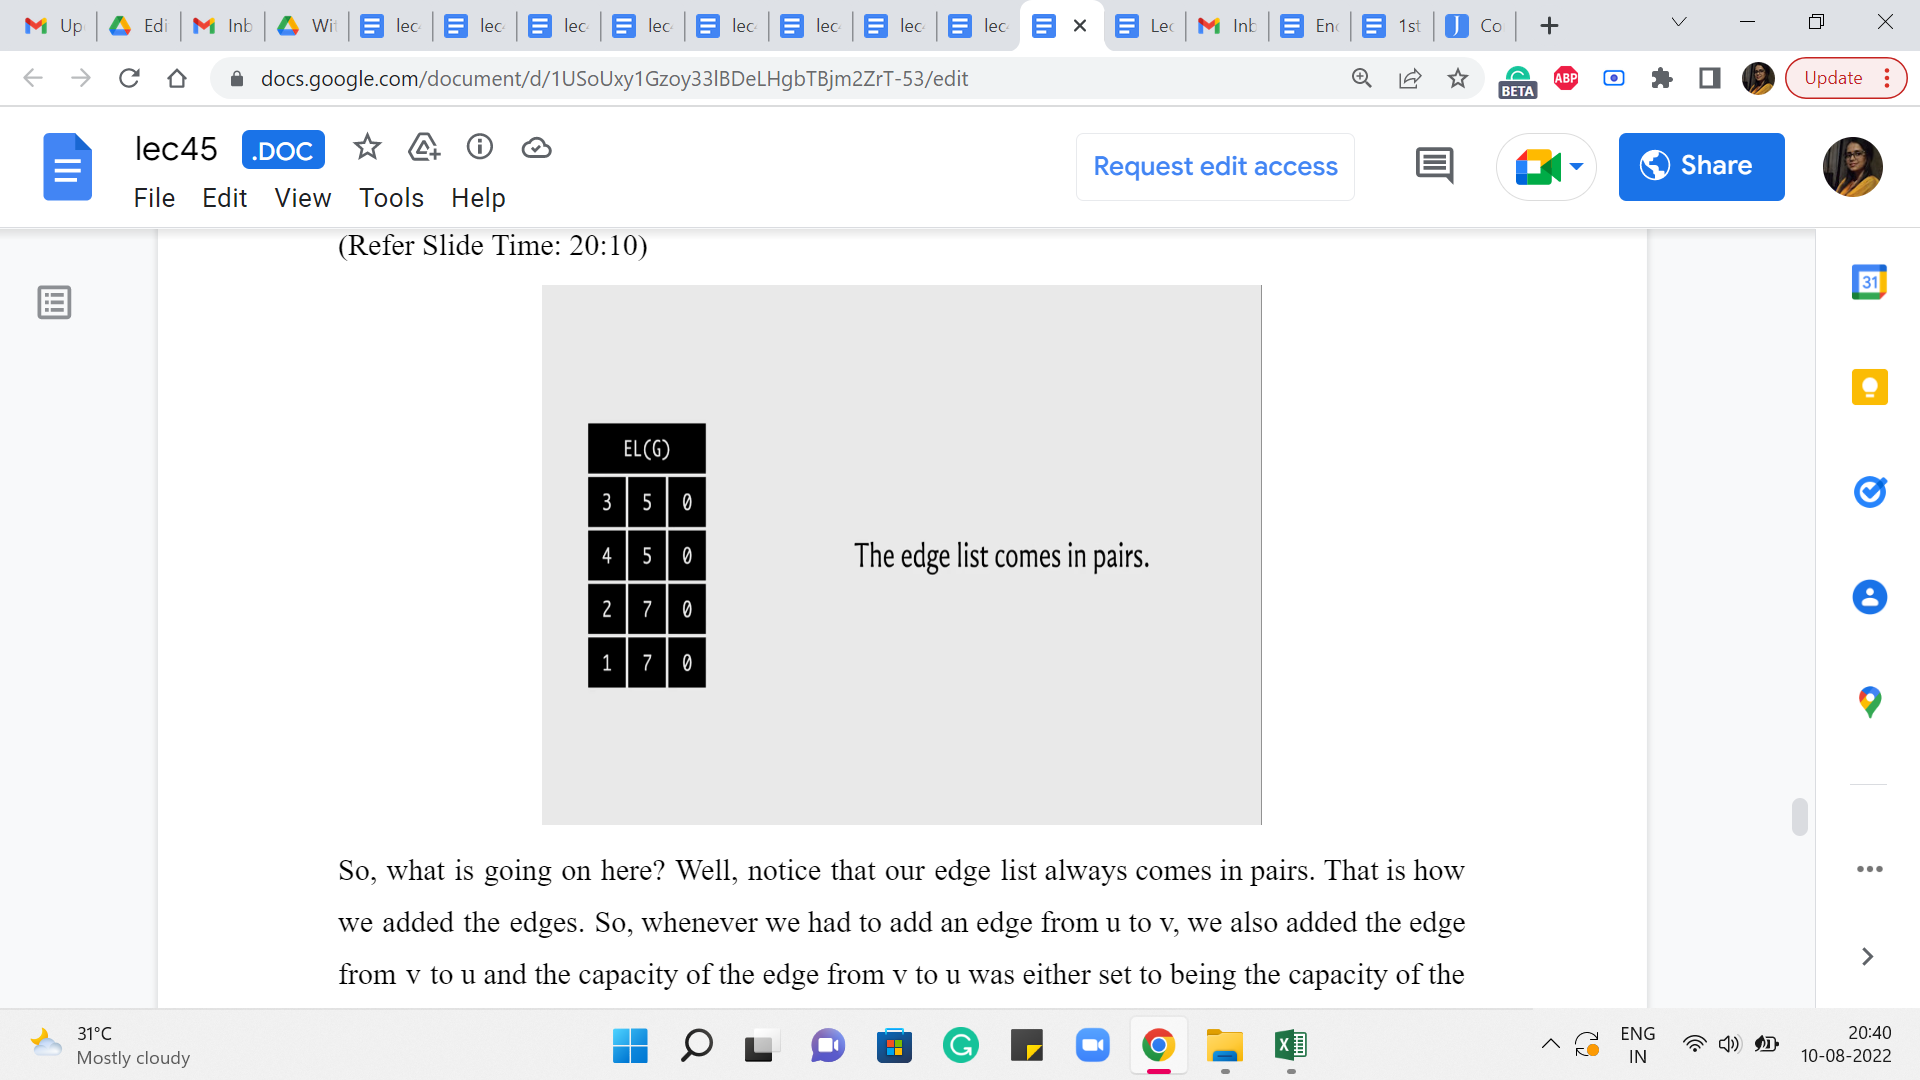Open the tab search chevron

pyautogui.click(x=1679, y=23)
